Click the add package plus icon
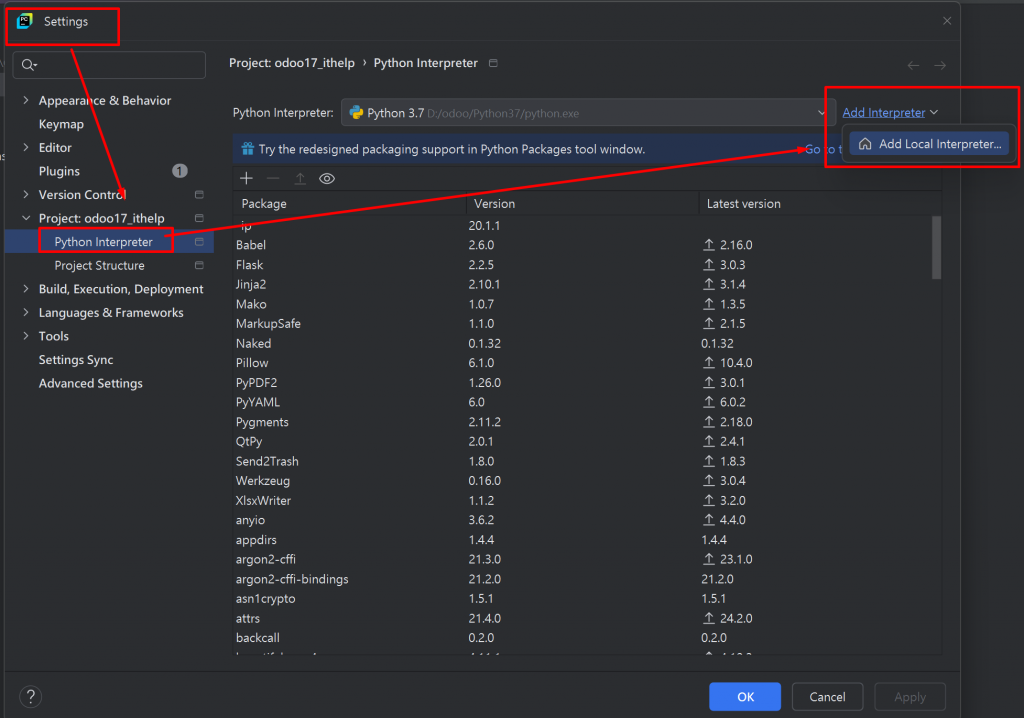Image resolution: width=1024 pixels, height=718 pixels. (246, 178)
